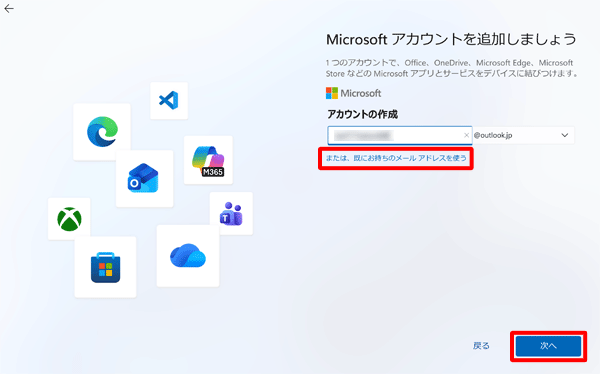
Task: Click the Xbox icon tile
Action: click(69, 219)
